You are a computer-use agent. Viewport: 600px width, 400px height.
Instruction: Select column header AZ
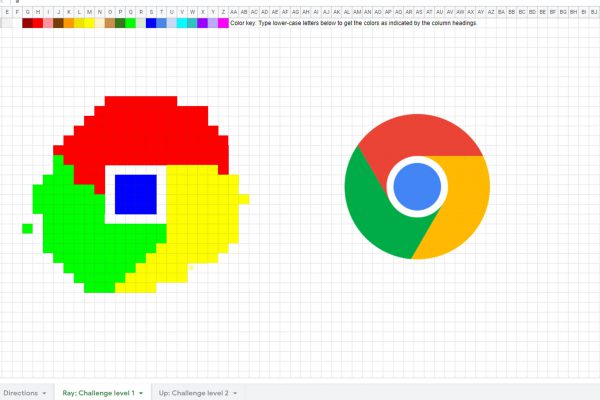coord(491,12)
